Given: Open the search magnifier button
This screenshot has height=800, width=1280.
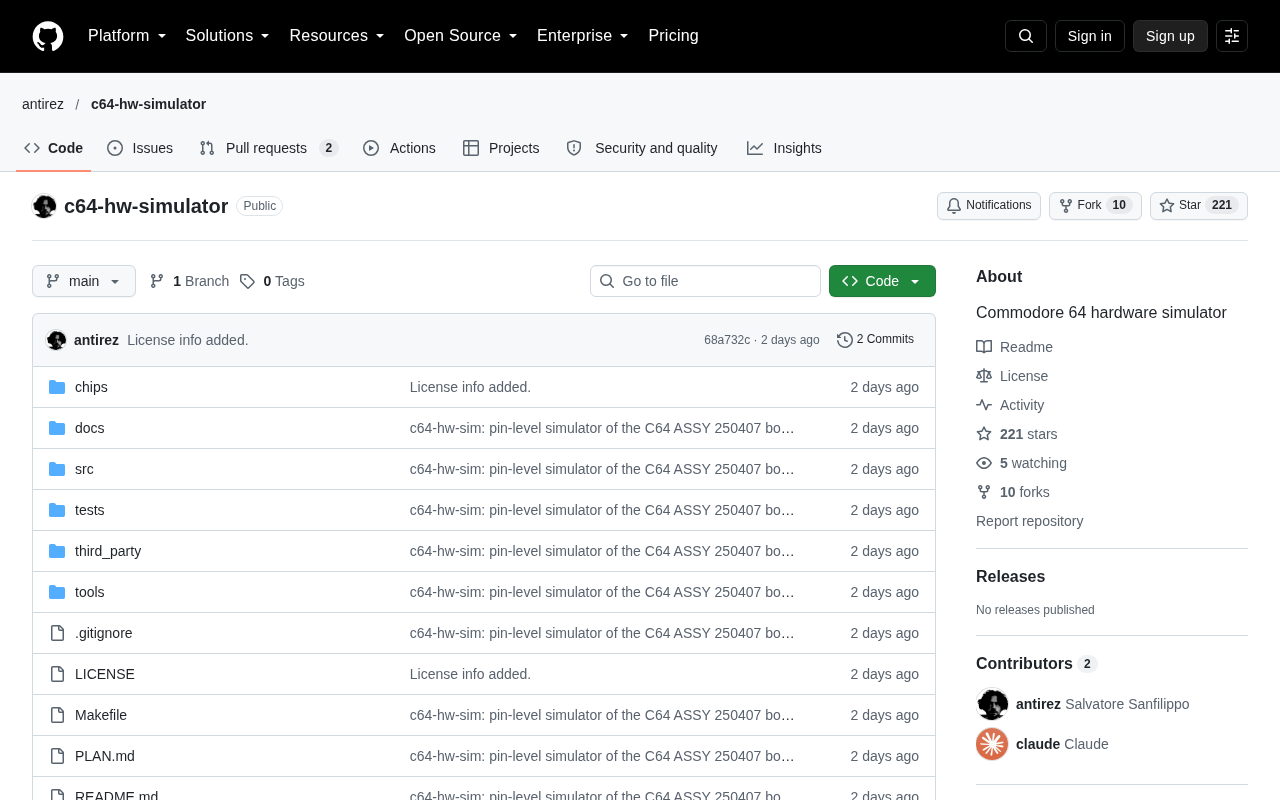Looking at the screenshot, I should pos(1026,36).
